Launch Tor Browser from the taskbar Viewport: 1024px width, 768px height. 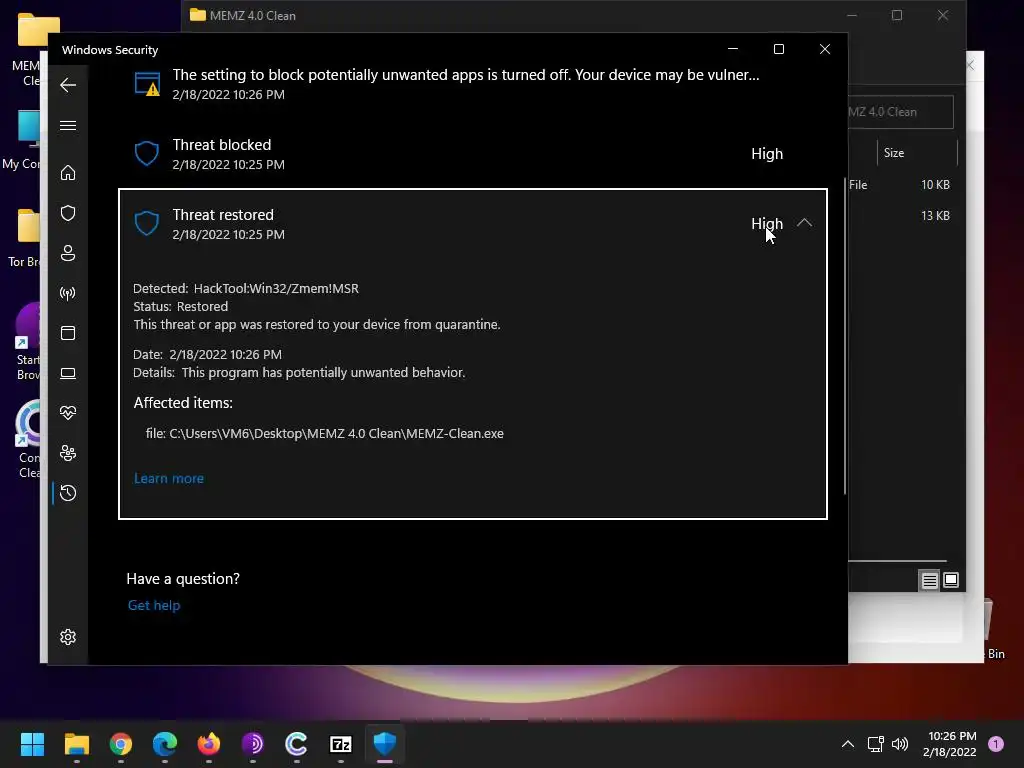click(x=253, y=744)
